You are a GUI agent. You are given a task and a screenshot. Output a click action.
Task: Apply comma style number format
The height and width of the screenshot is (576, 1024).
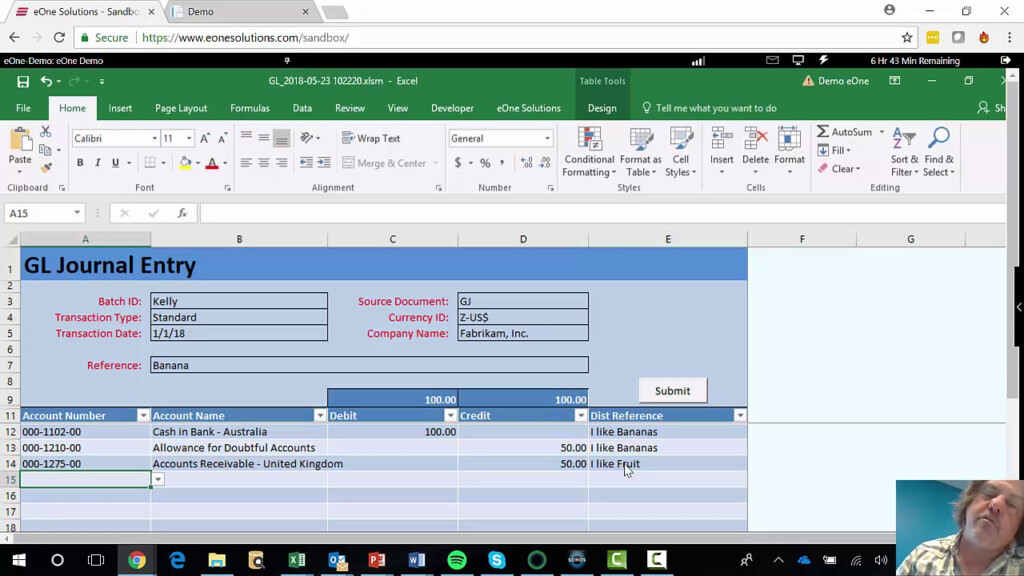[x=502, y=163]
